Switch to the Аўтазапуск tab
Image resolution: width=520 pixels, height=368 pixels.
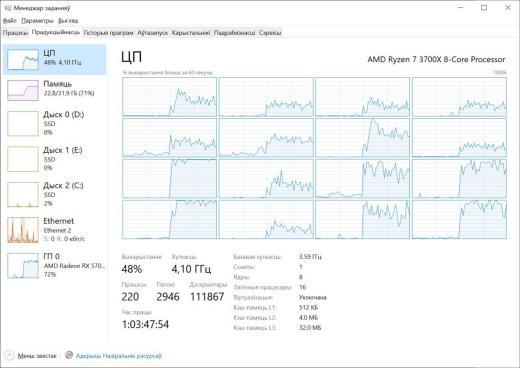pos(153,33)
